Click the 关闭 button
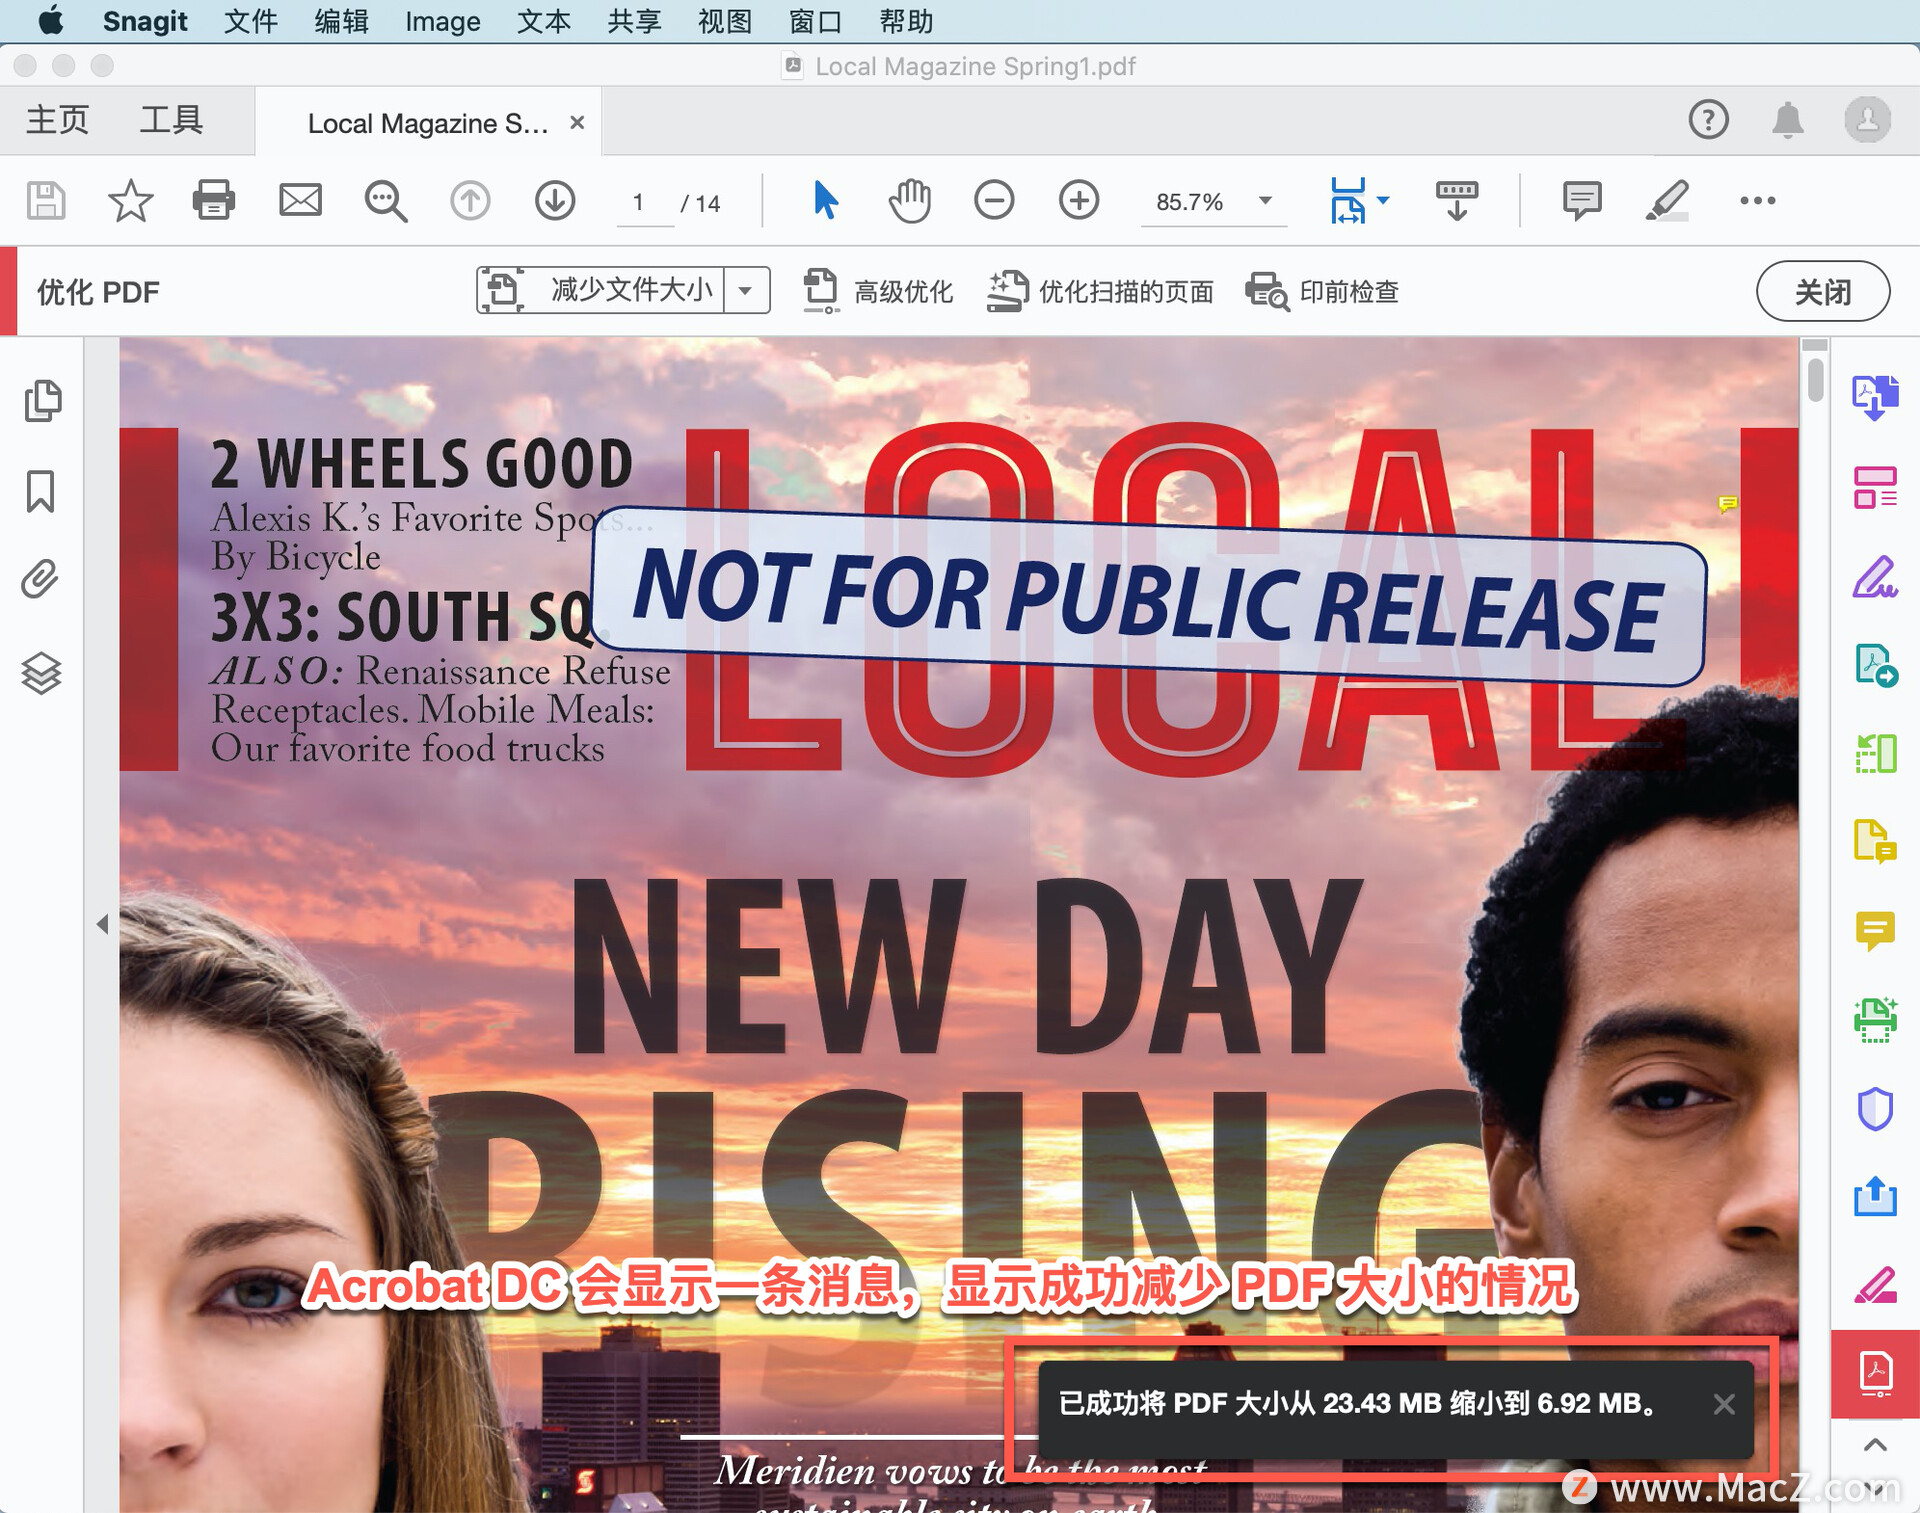This screenshot has width=1920, height=1513. 1822,292
